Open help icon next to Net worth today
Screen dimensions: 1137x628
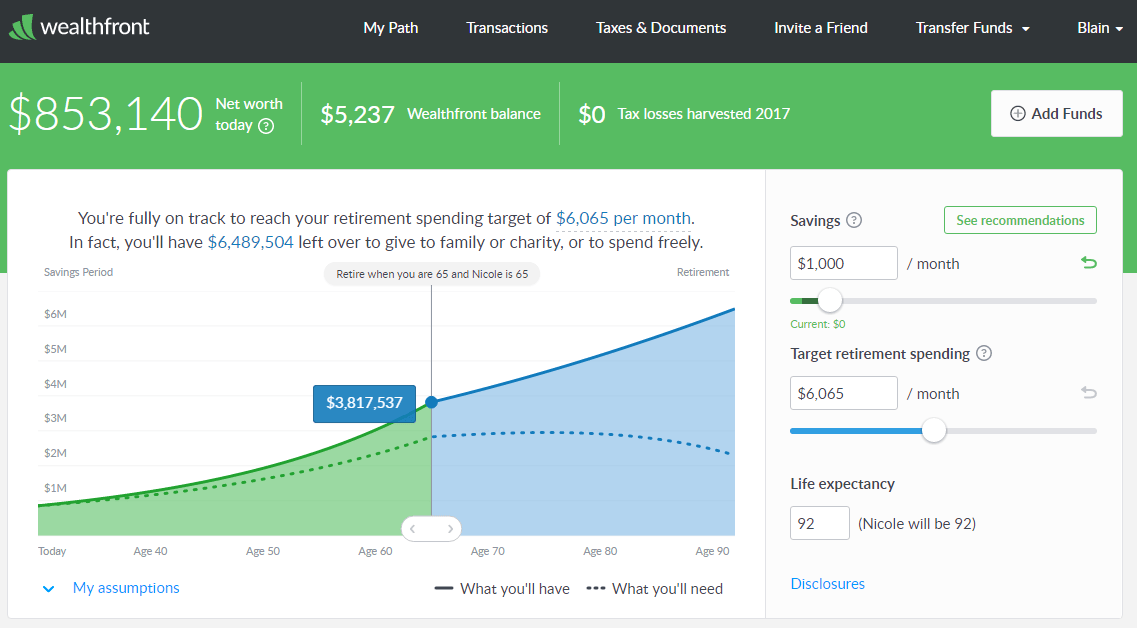[266, 126]
